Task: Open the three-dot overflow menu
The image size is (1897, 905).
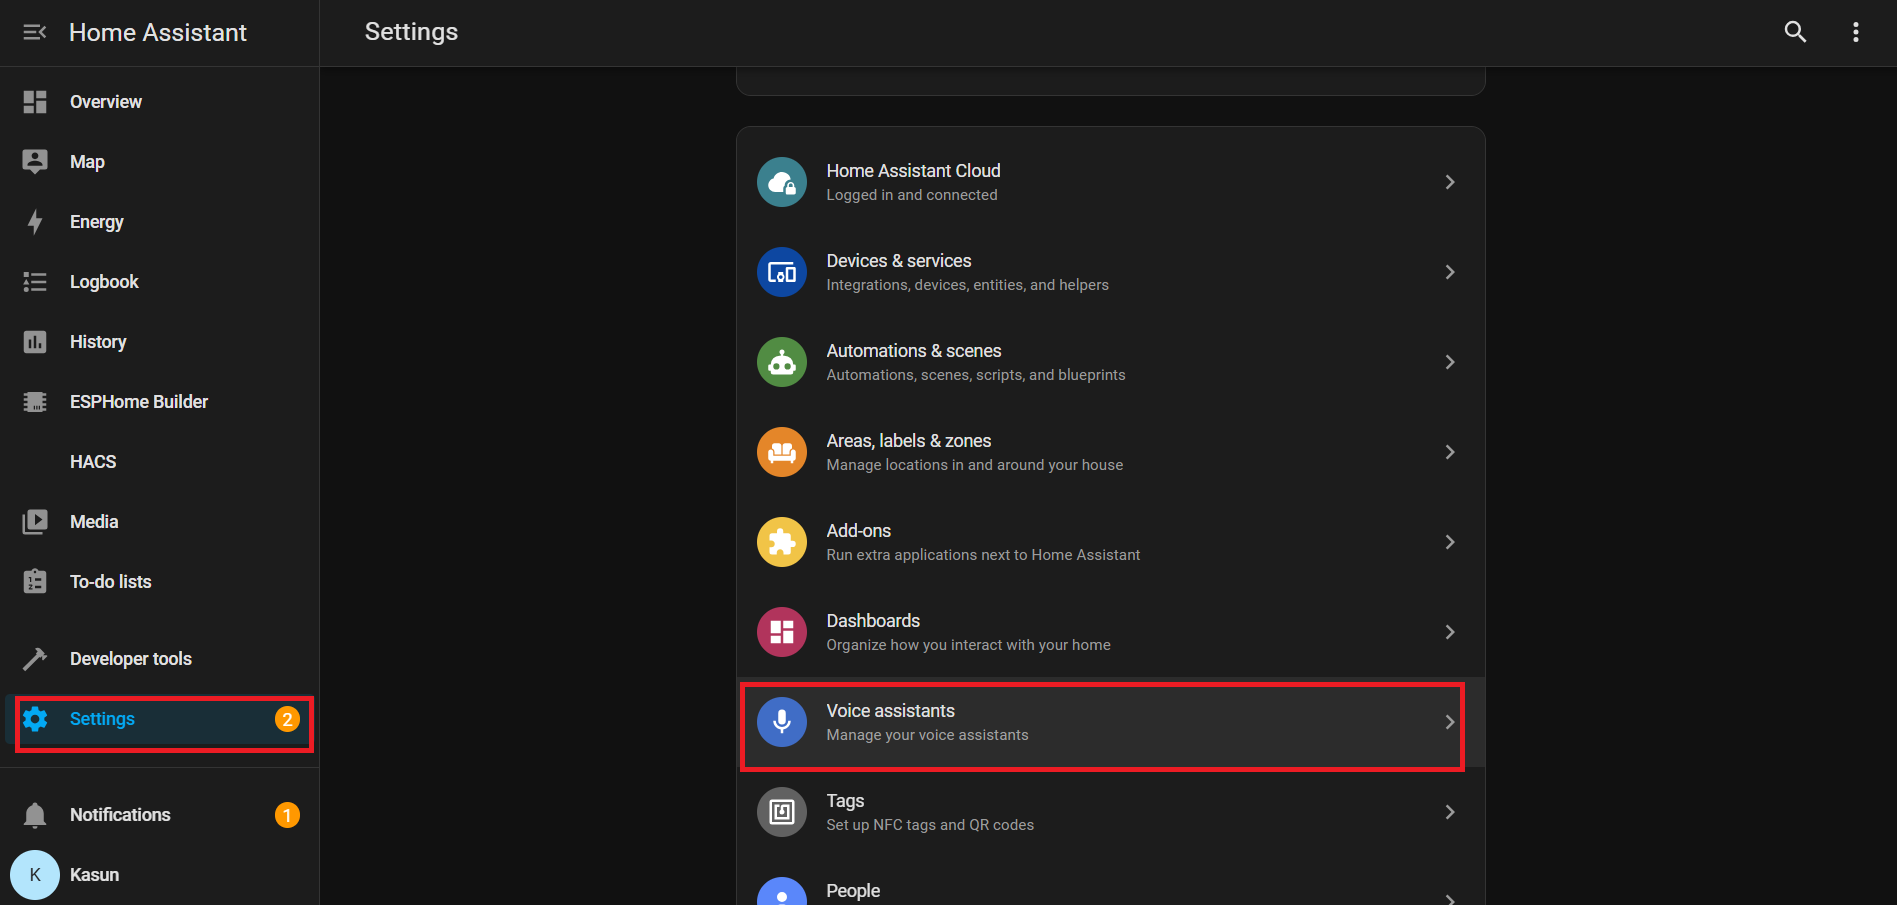Action: point(1856,32)
